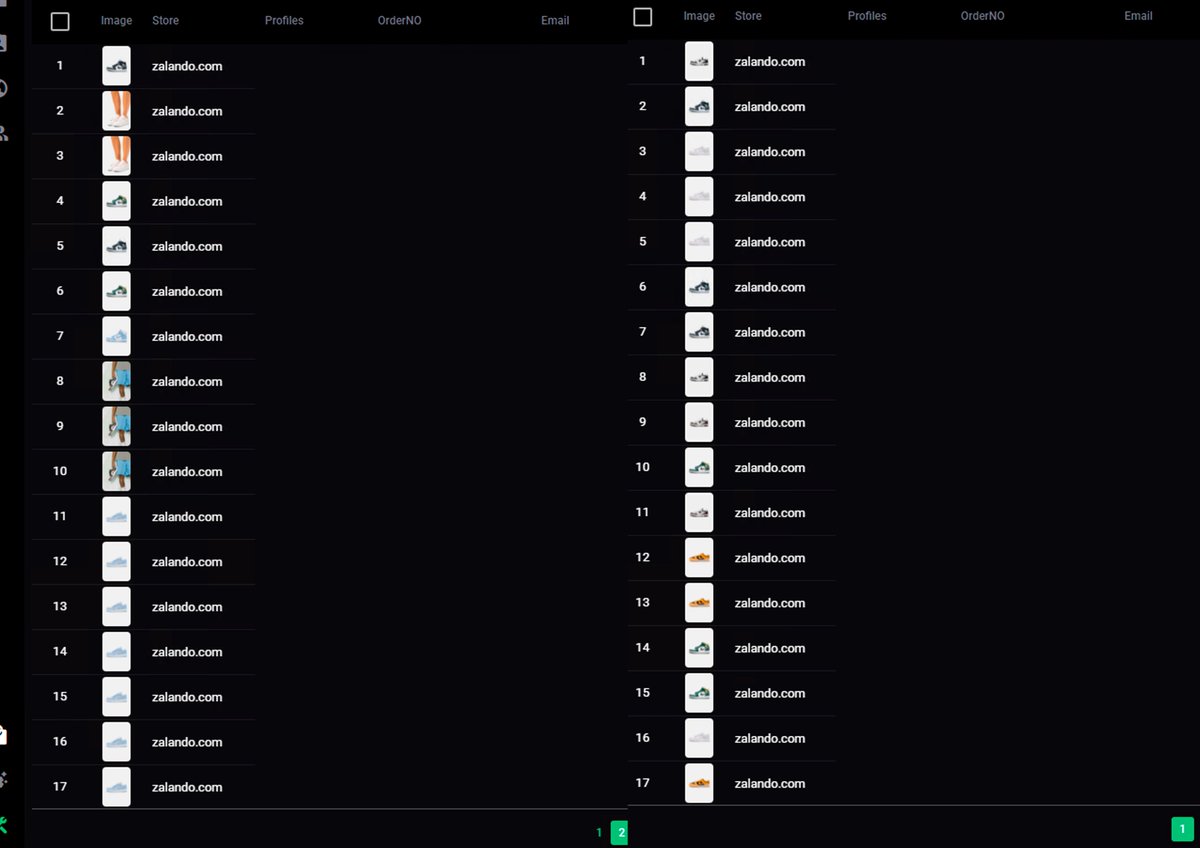Open the orange sneaker thumbnail in right table row 12
Screen dimensions: 1200x848
(x=699, y=558)
